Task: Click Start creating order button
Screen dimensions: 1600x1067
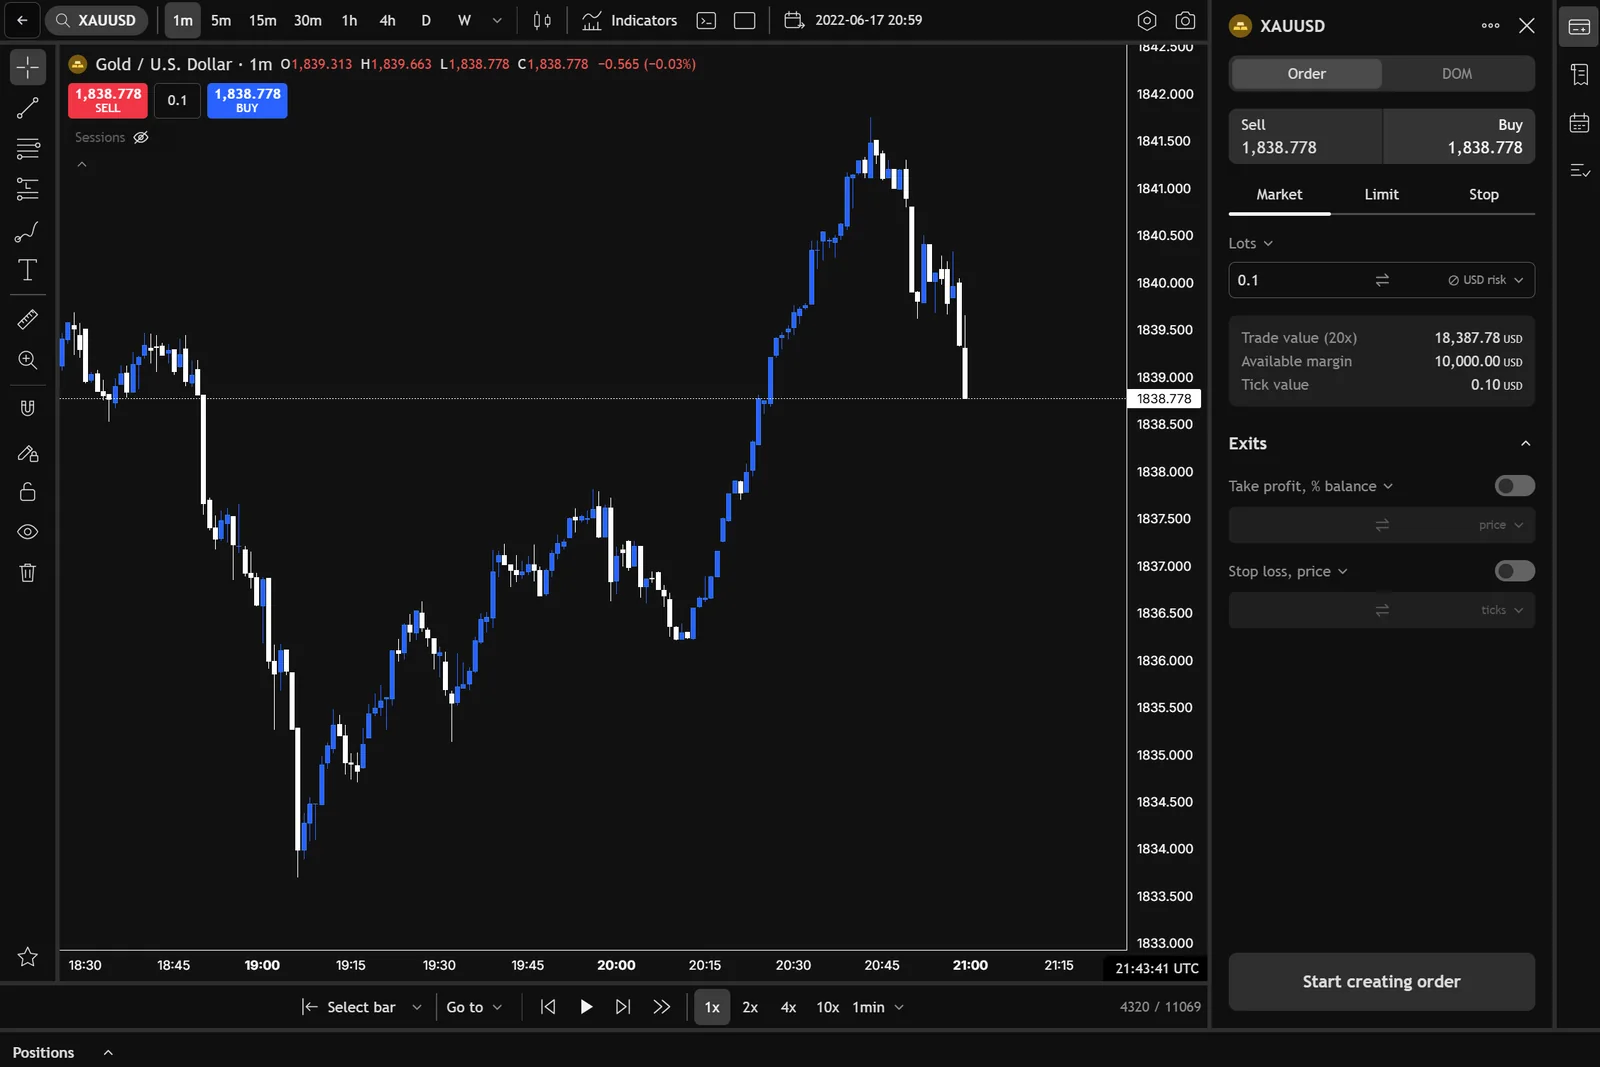Action: point(1381,982)
